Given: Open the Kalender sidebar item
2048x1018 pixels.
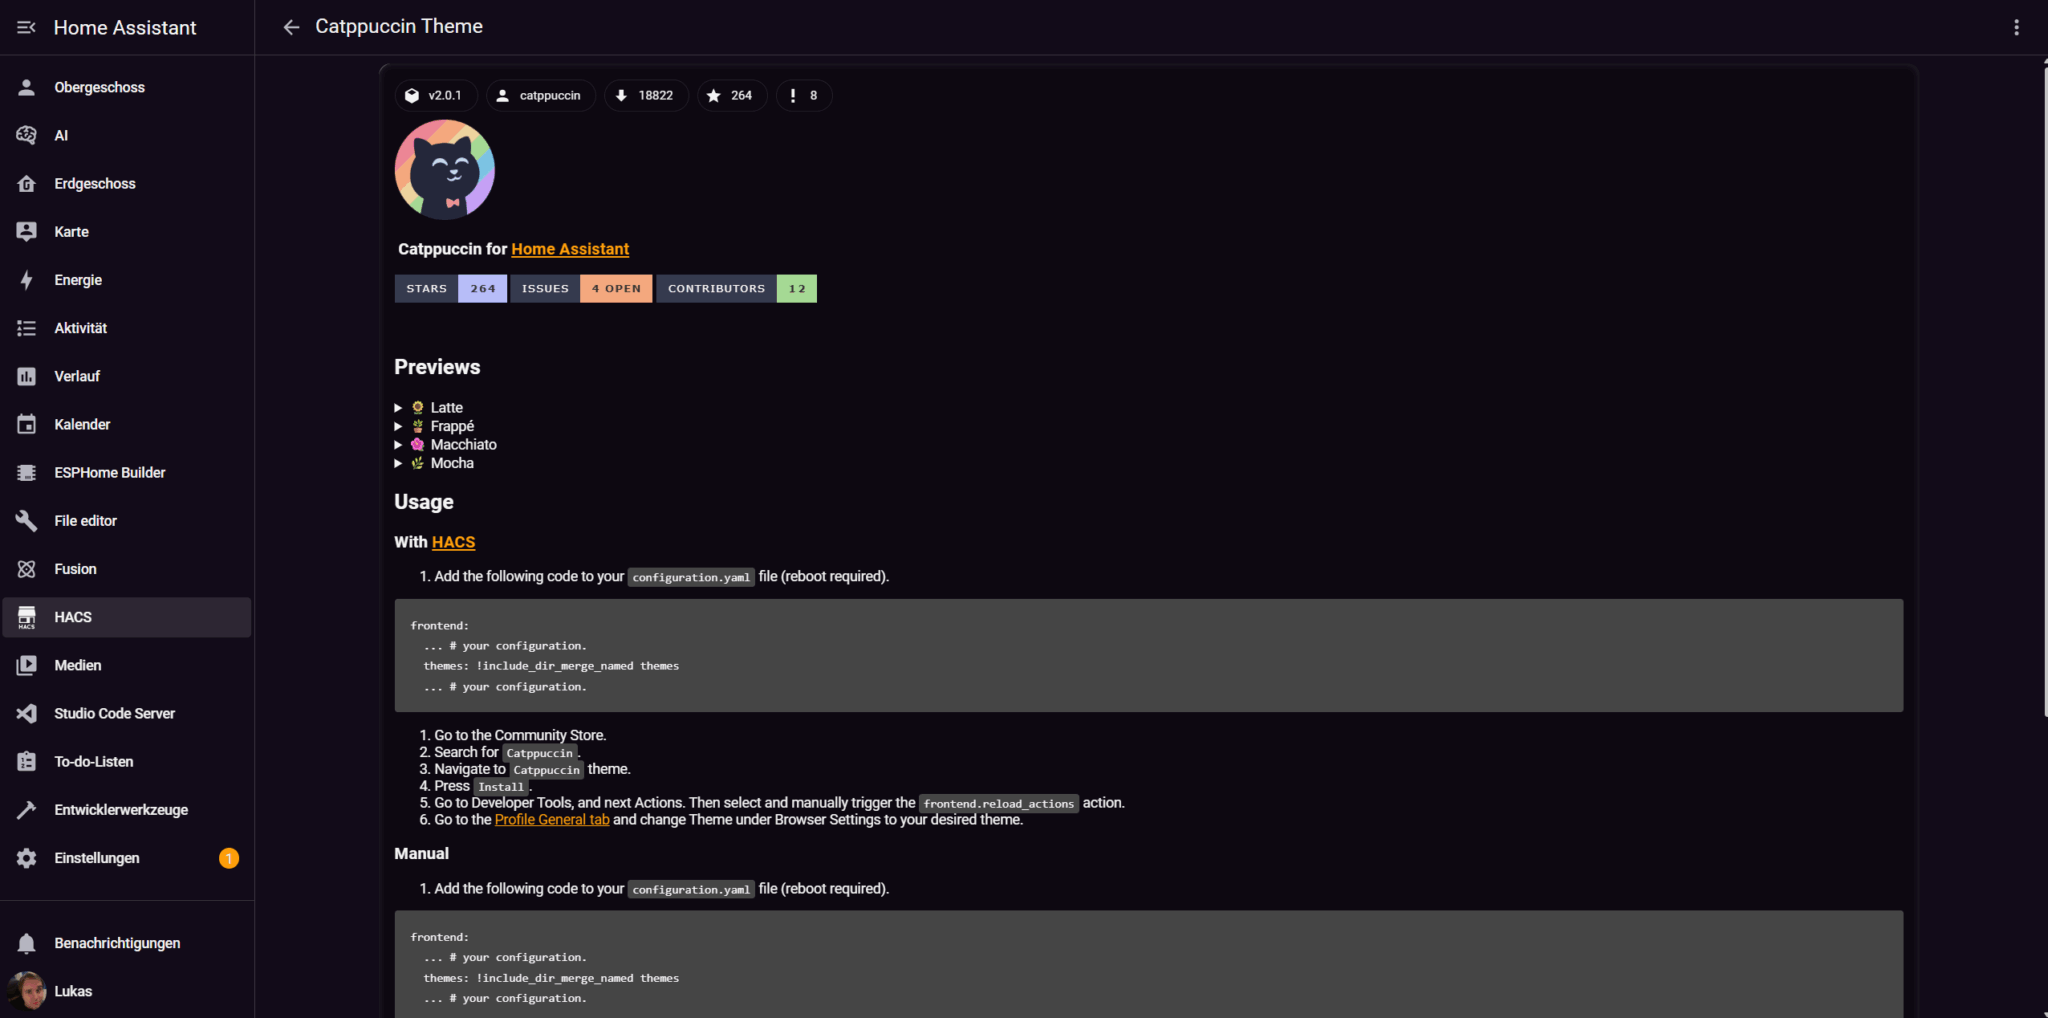Looking at the screenshot, I should [127, 424].
